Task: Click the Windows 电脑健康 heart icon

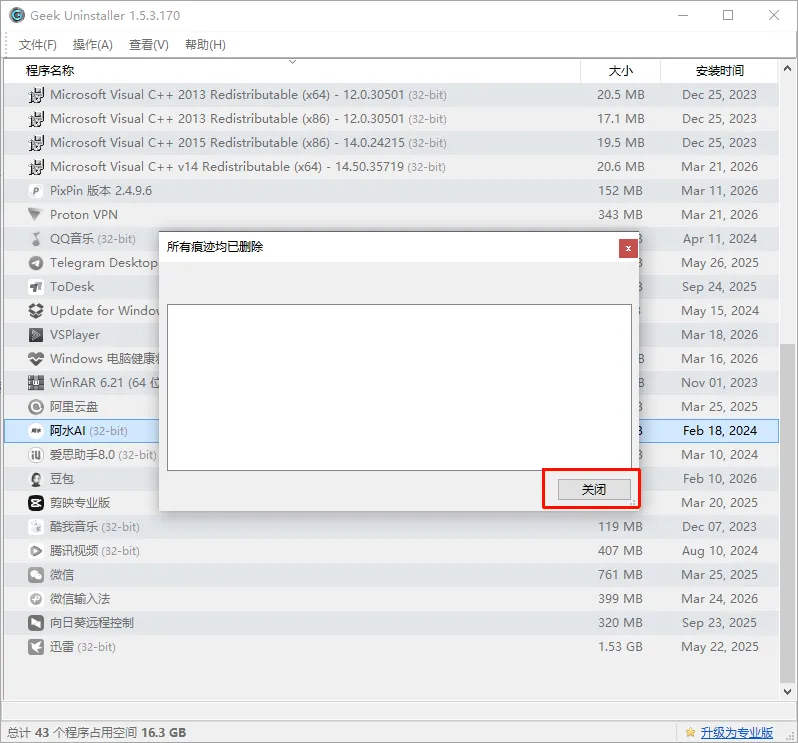Action: (x=36, y=359)
